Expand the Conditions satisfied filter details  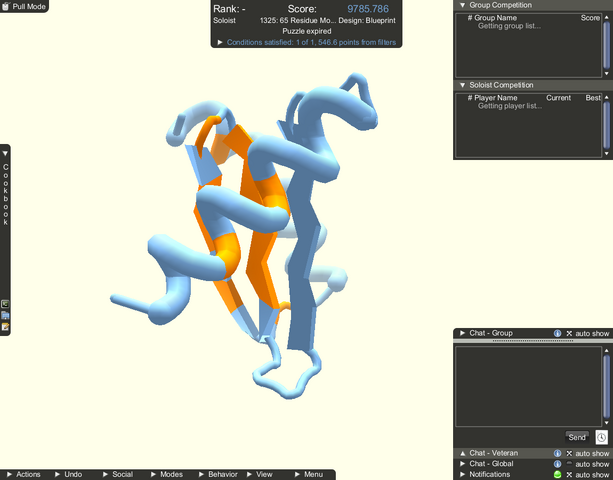220,42
